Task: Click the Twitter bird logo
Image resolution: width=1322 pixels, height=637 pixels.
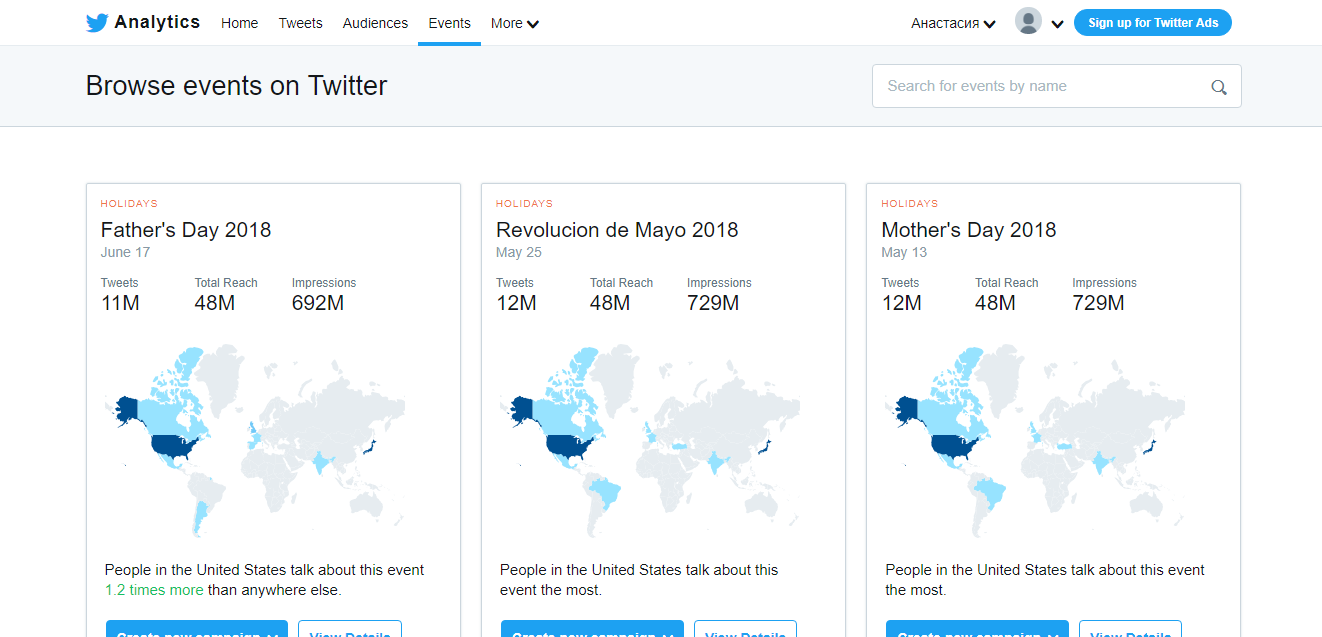Action: (96, 22)
